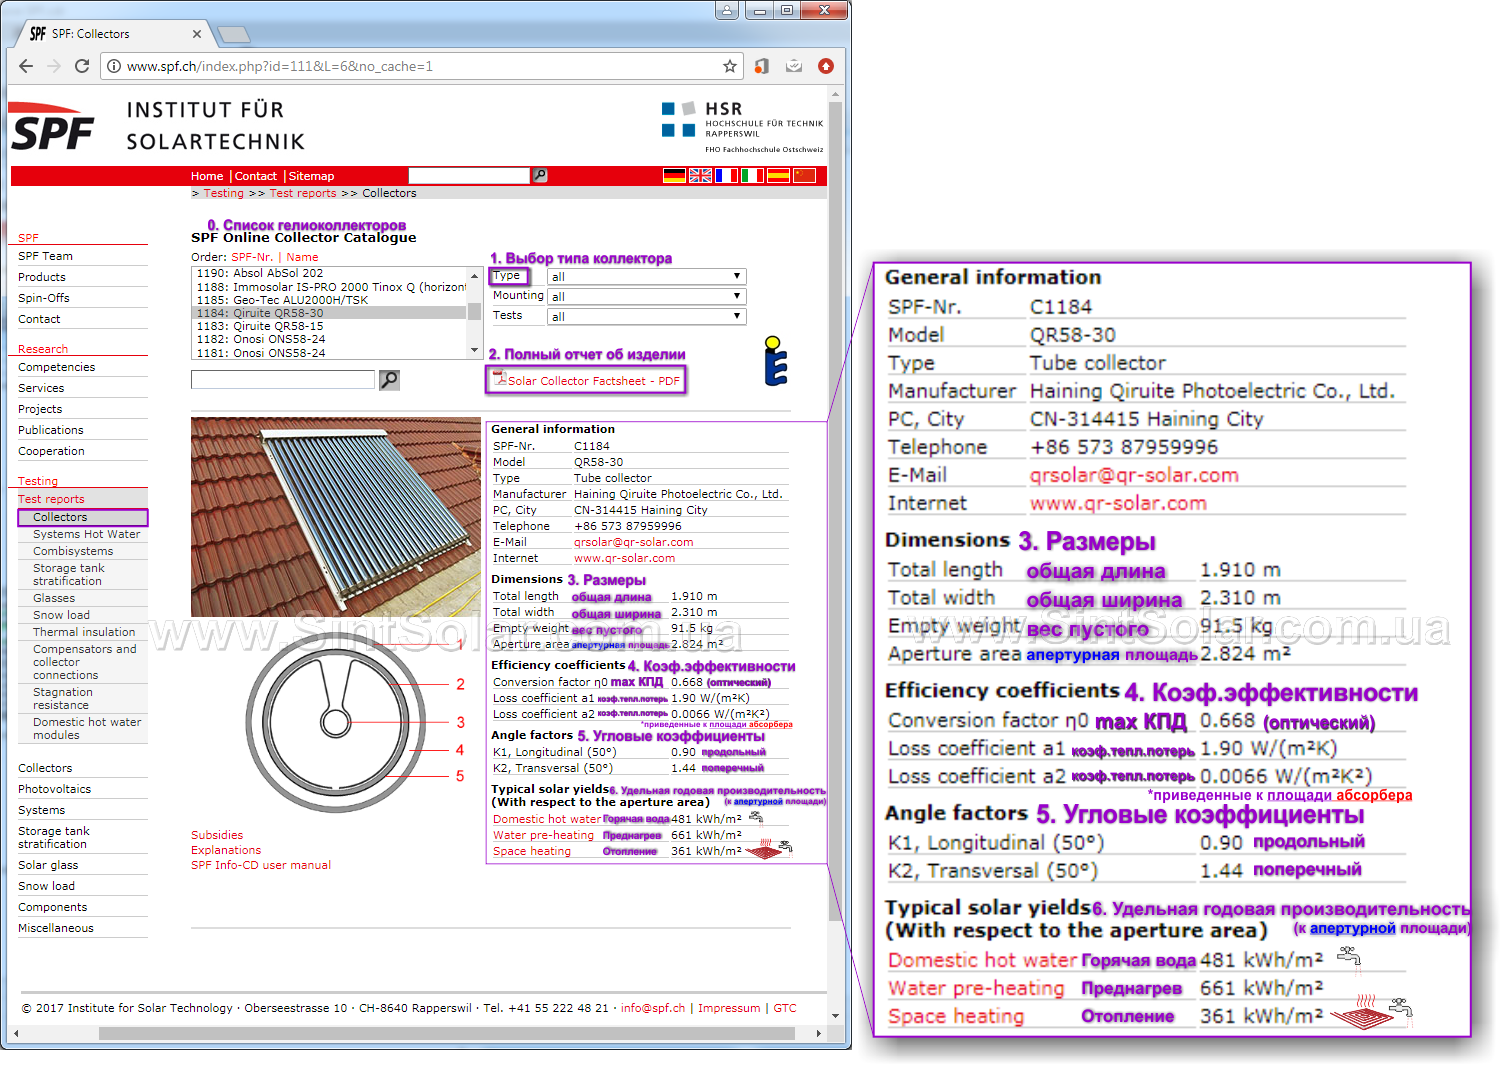Image resolution: width=1501 pixels, height=1065 pixels.
Task: Click the tube cross-section diagram
Action: click(x=337, y=721)
